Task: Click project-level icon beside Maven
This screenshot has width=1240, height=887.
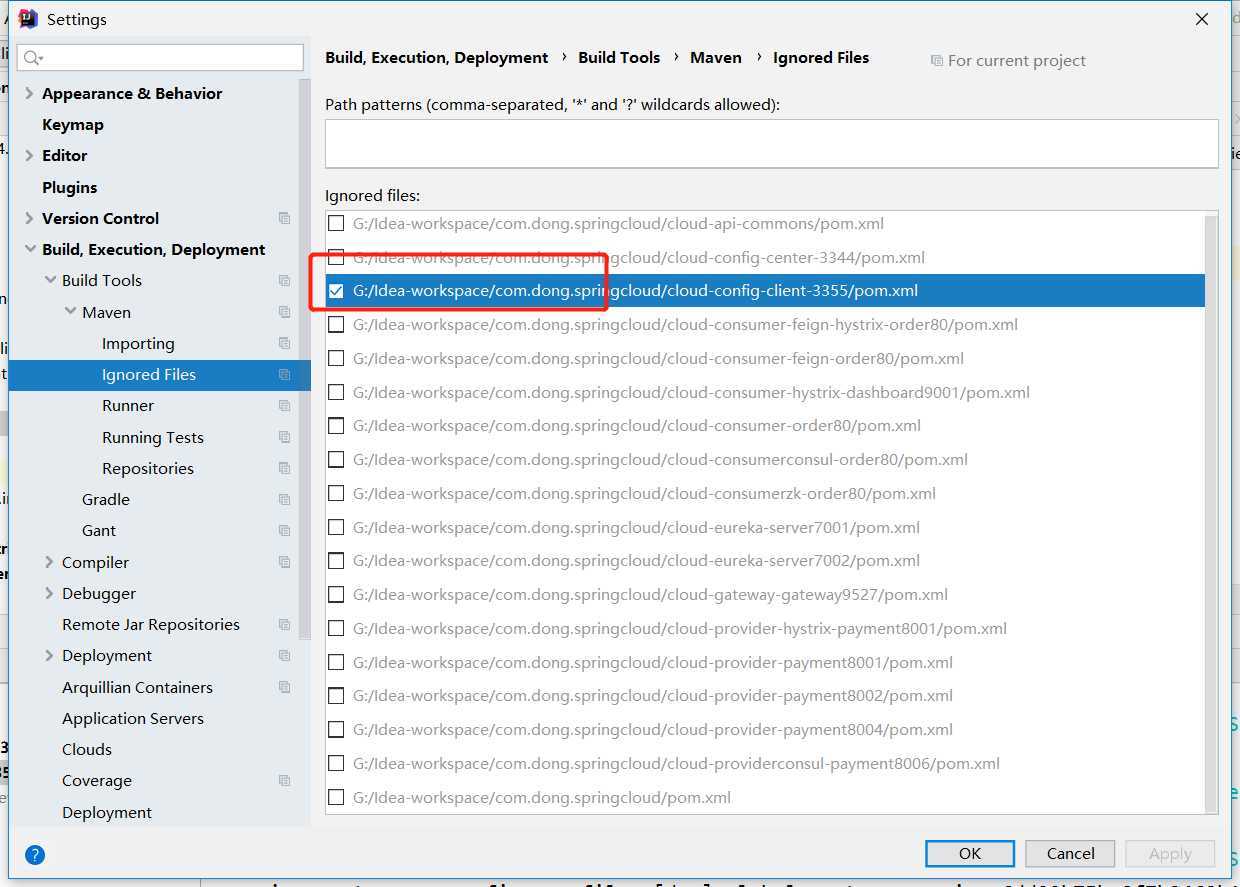Action: 285,312
